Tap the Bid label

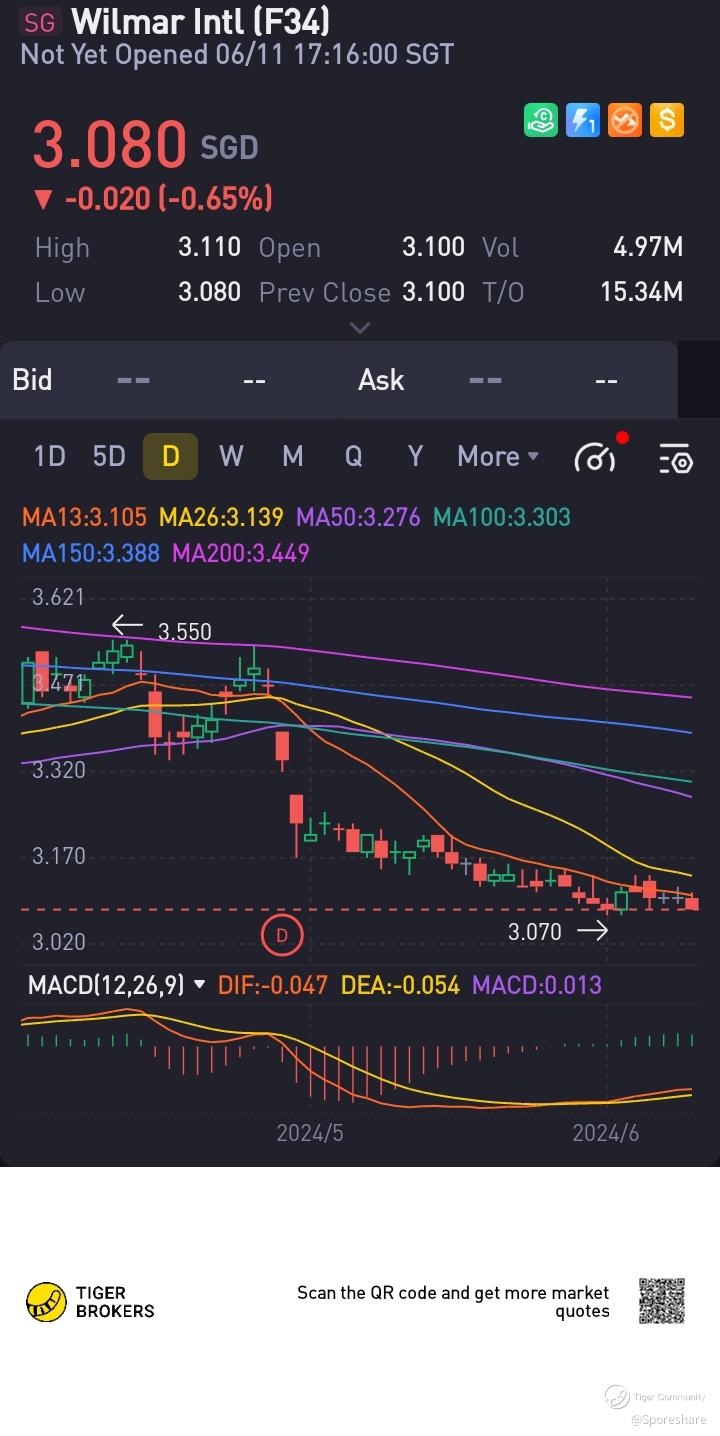[x=32, y=380]
